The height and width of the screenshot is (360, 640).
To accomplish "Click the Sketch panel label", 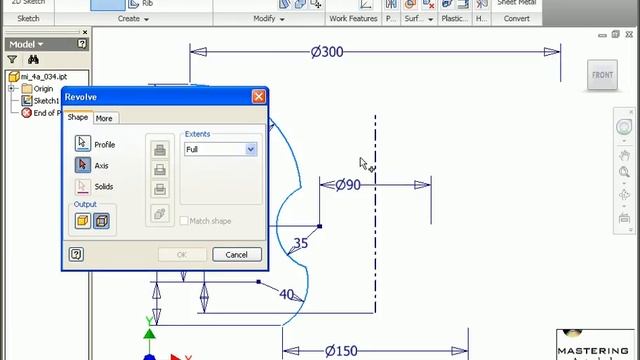I will click(x=29, y=18).
